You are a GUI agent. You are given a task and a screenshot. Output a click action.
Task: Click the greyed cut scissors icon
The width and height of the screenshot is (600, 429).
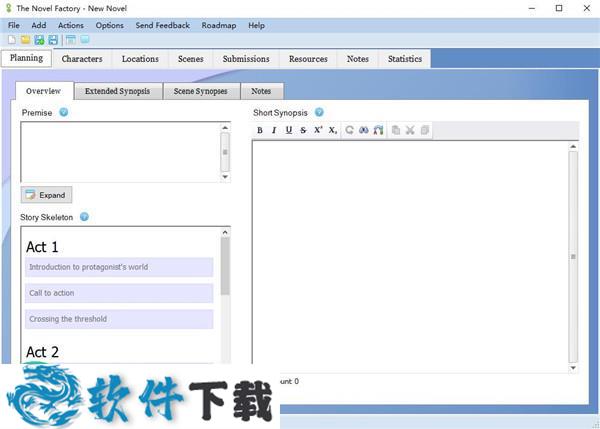click(x=410, y=130)
